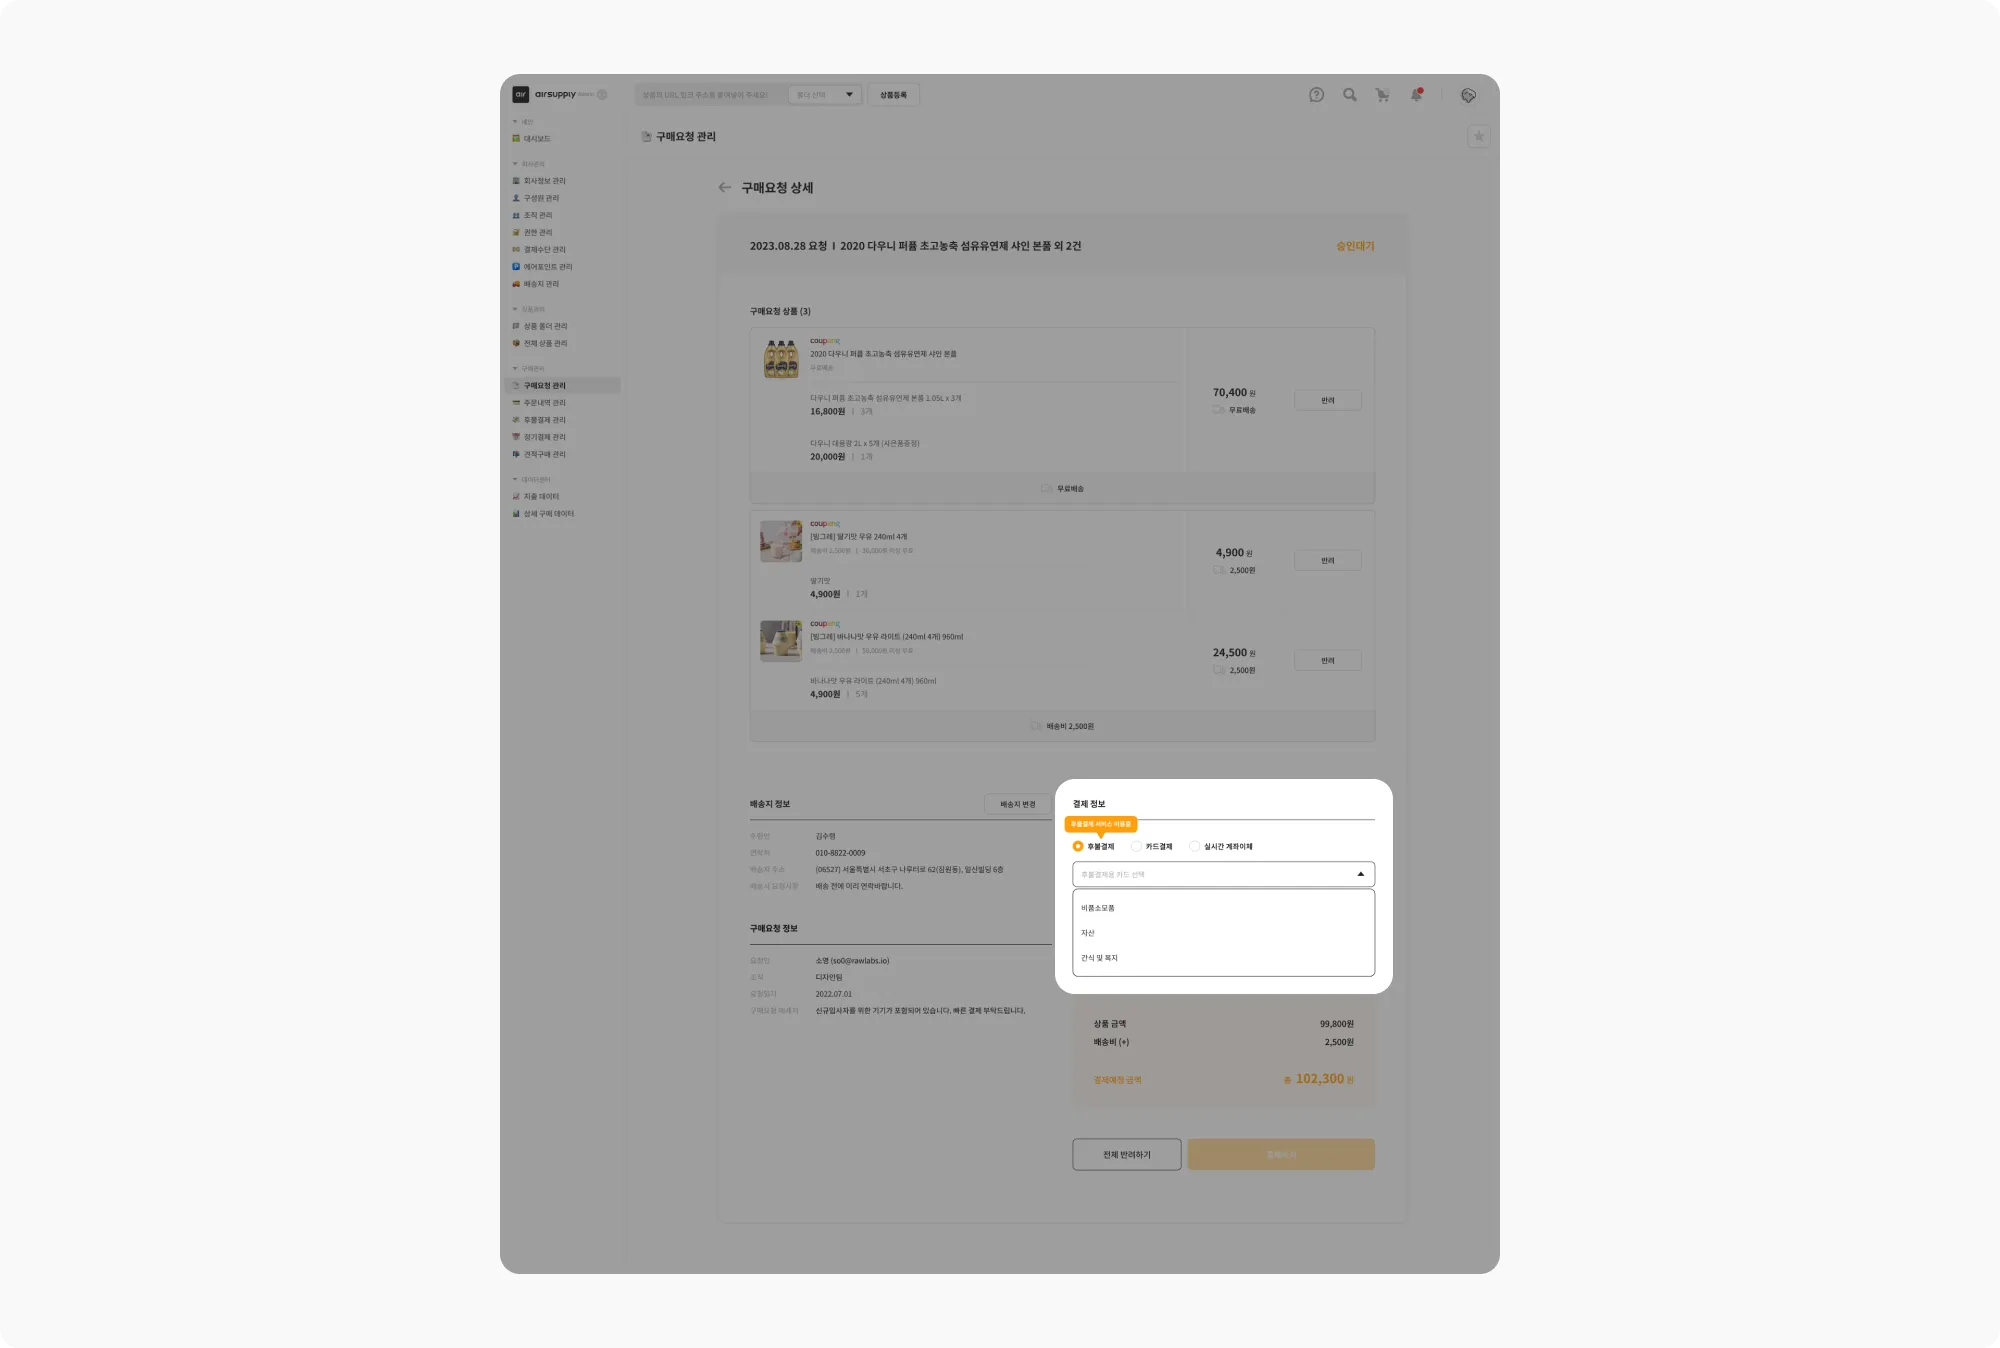The image size is (2000, 1348).
Task: Choose 간식 및 복지 from the card list
Action: (1223, 958)
